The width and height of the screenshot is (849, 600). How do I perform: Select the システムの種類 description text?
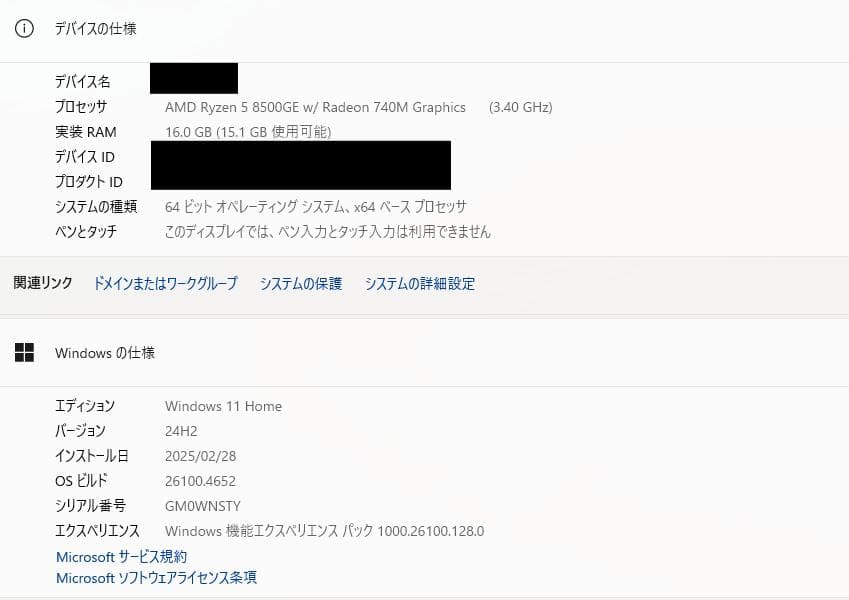point(320,206)
